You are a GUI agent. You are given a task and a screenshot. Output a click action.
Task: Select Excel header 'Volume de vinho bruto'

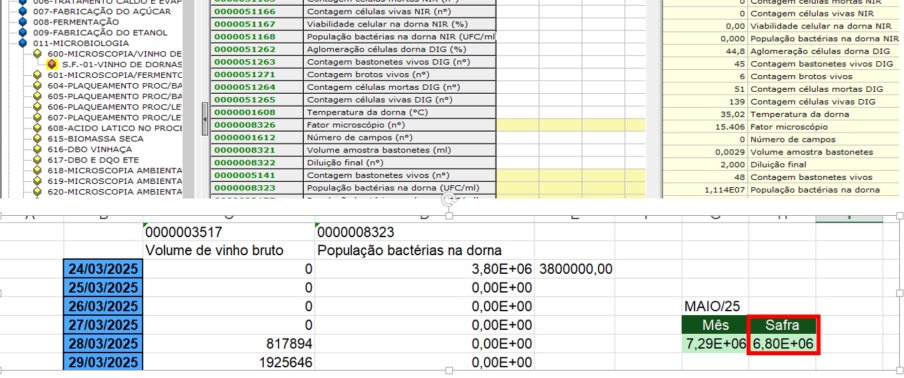tap(229, 251)
